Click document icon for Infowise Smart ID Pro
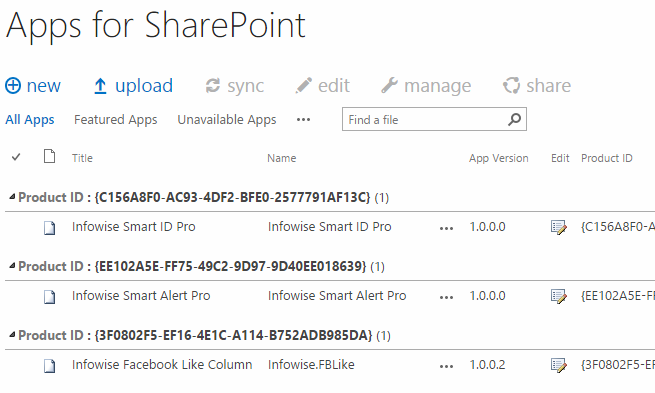This screenshot has height=393, width=655. click(x=50, y=228)
